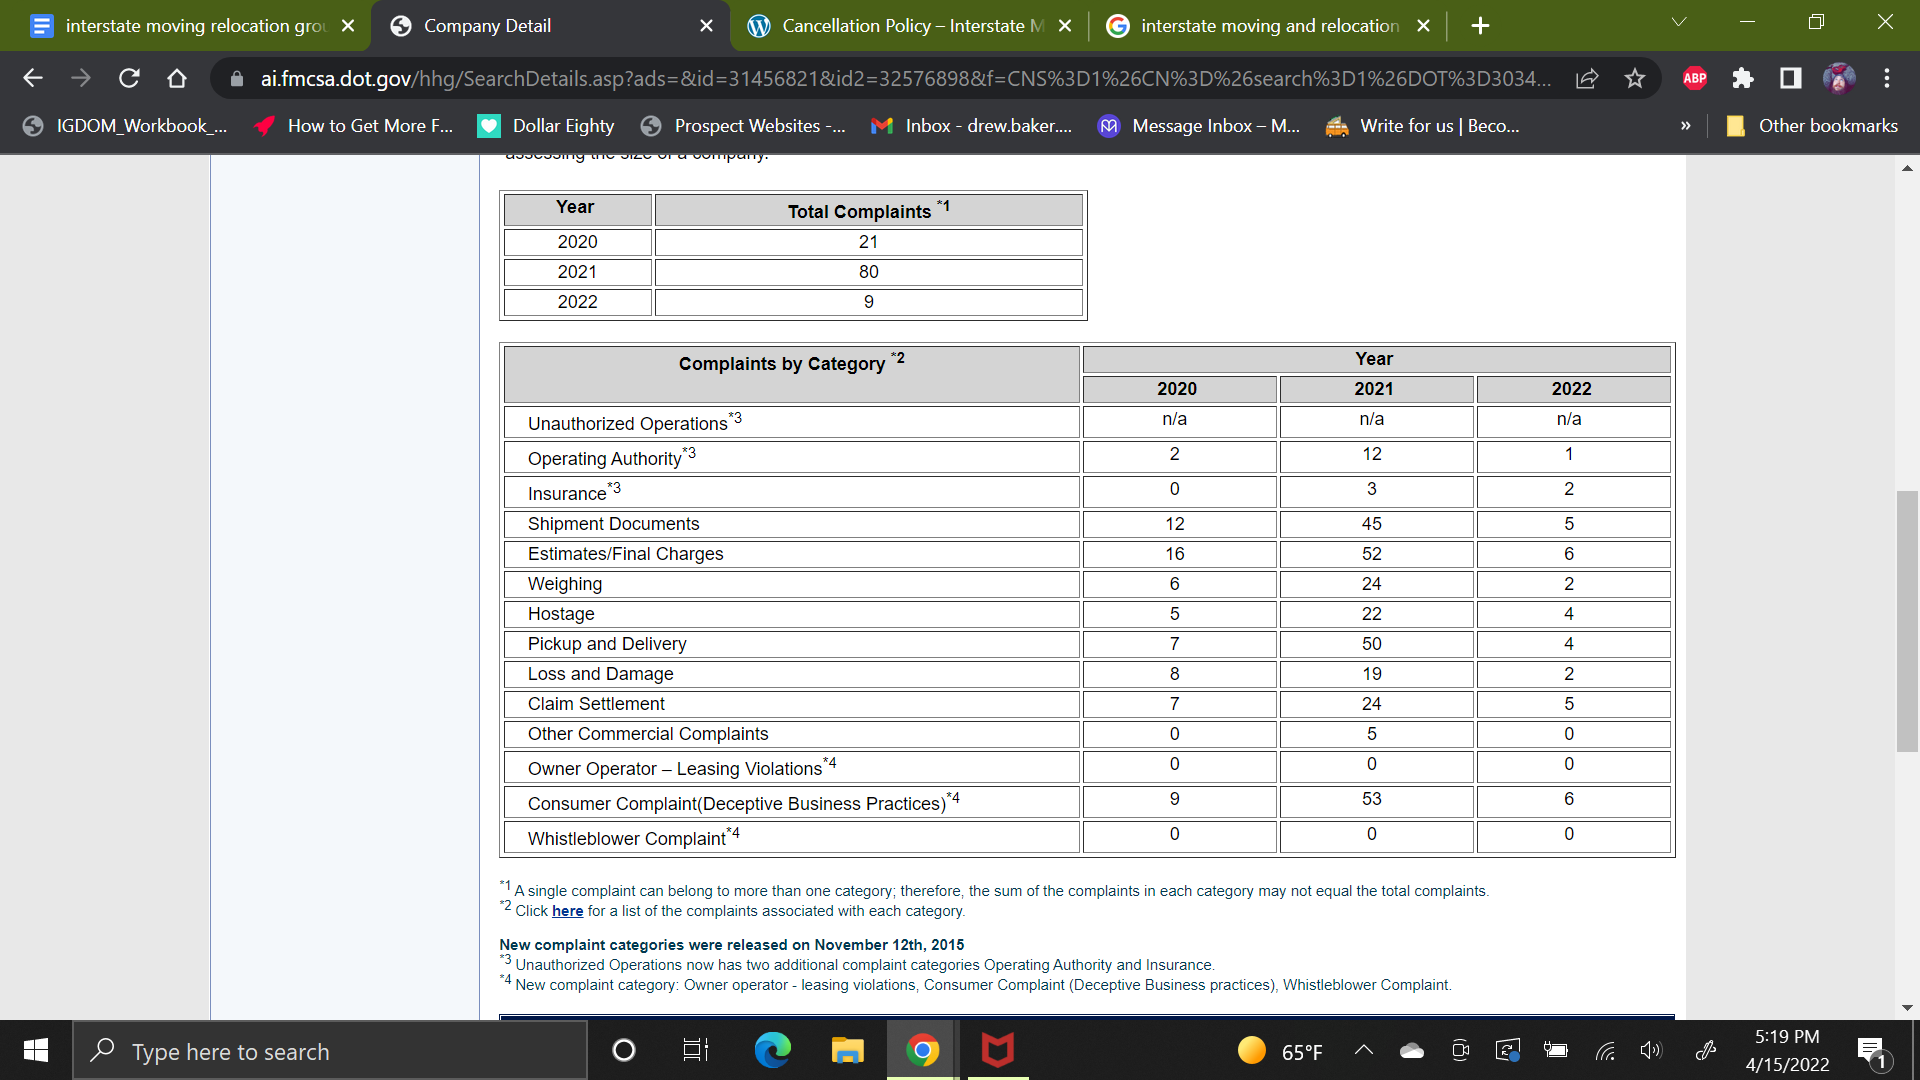Open the browser home page
Image resolution: width=1920 pixels, height=1080 pixels.
tap(177, 78)
